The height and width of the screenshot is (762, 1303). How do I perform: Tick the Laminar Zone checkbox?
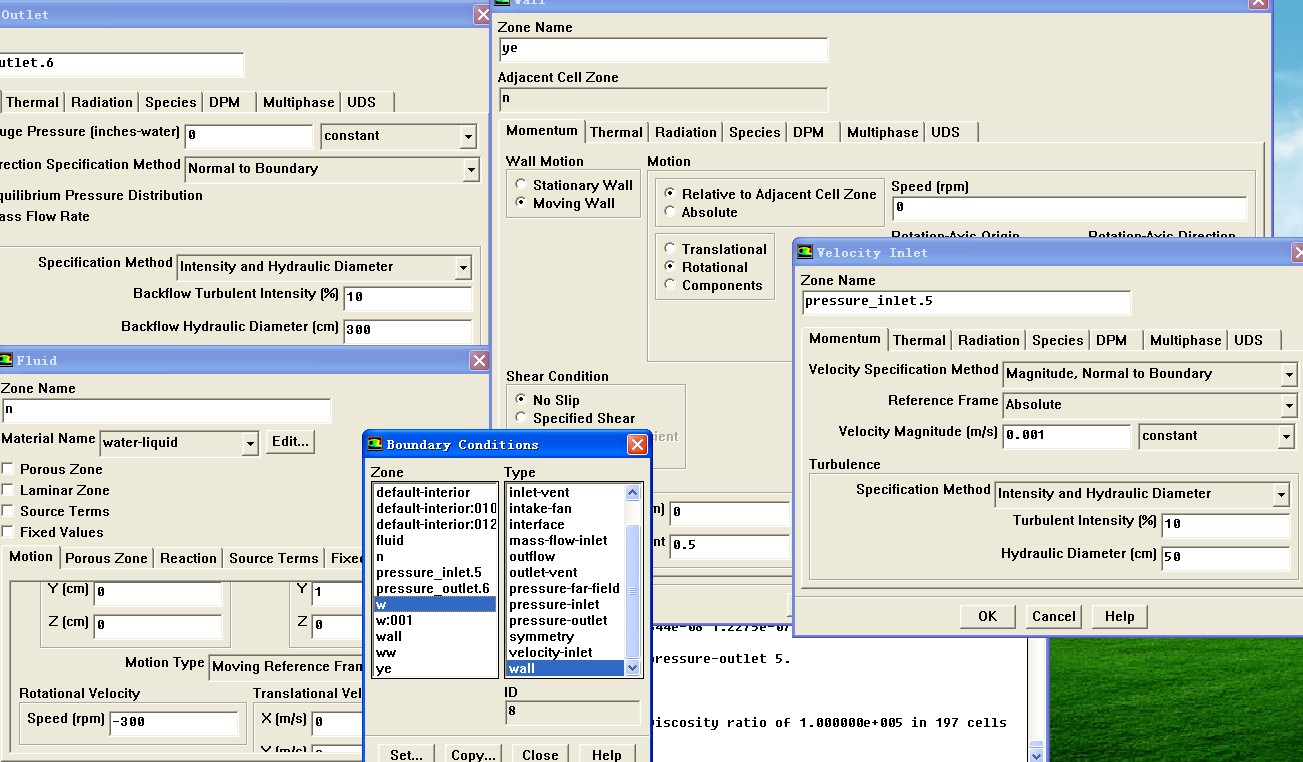coord(8,490)
